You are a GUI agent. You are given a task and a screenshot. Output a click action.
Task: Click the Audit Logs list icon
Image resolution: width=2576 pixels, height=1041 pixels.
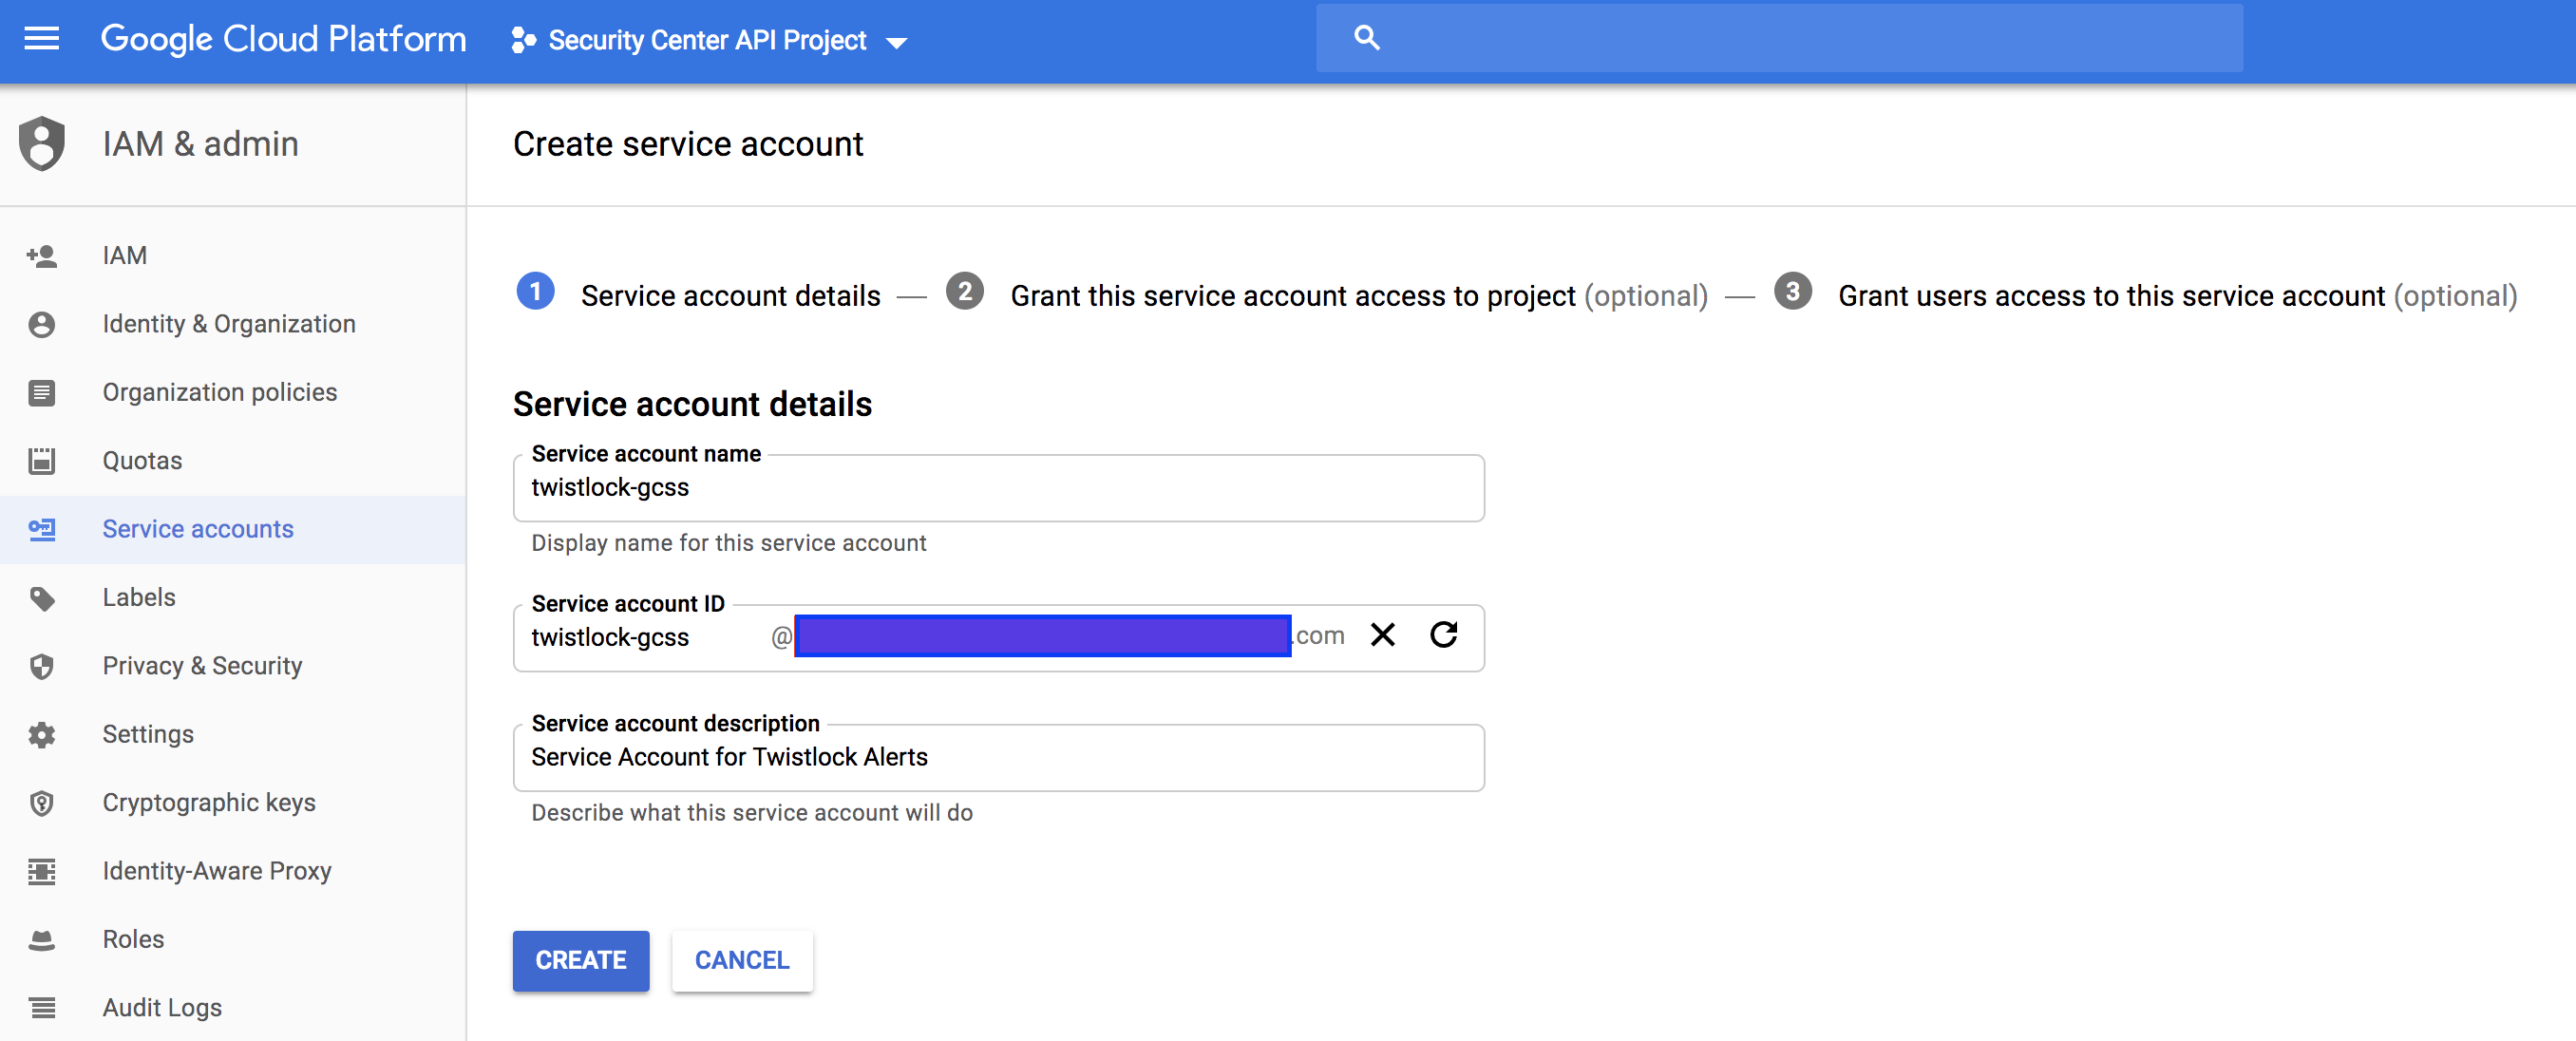click(x=41, y=1008)
